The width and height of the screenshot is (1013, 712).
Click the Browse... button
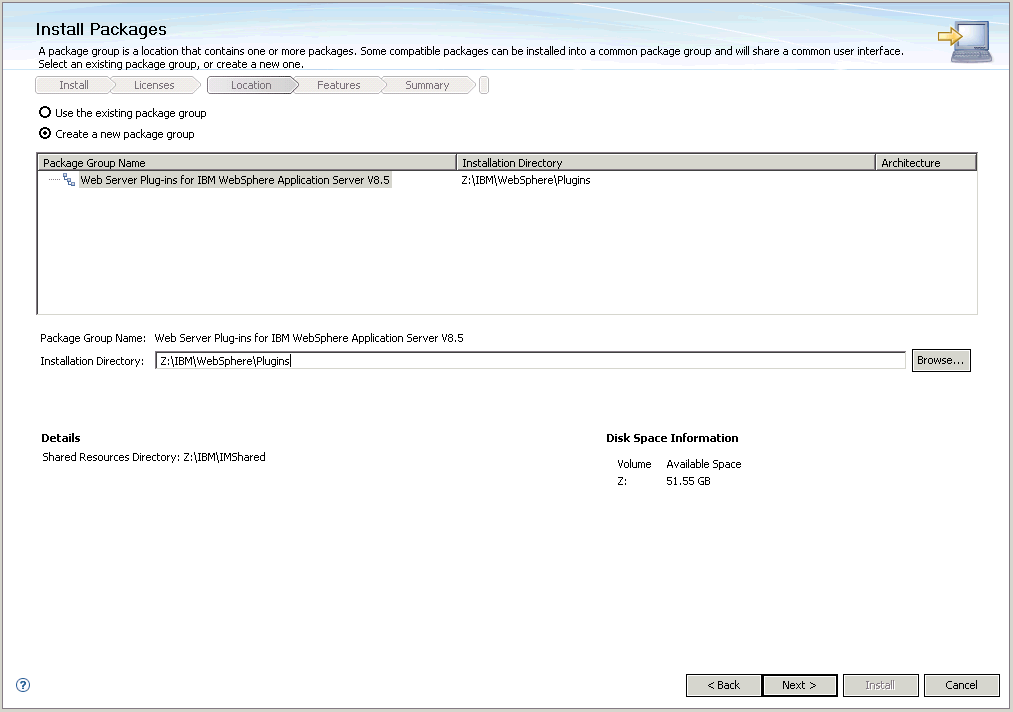[x=941, y=361]
